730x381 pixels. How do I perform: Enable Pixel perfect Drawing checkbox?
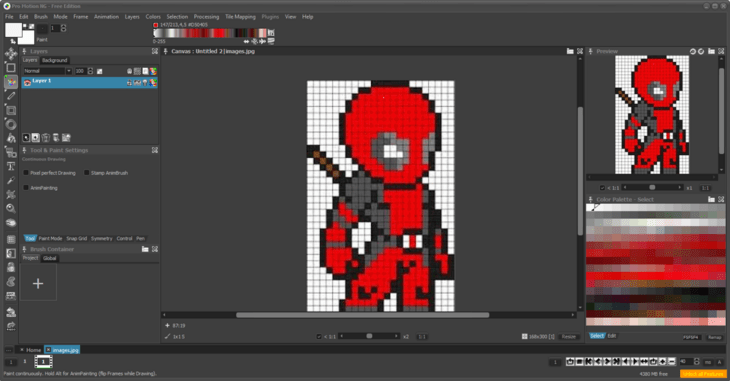pos(26,173)
